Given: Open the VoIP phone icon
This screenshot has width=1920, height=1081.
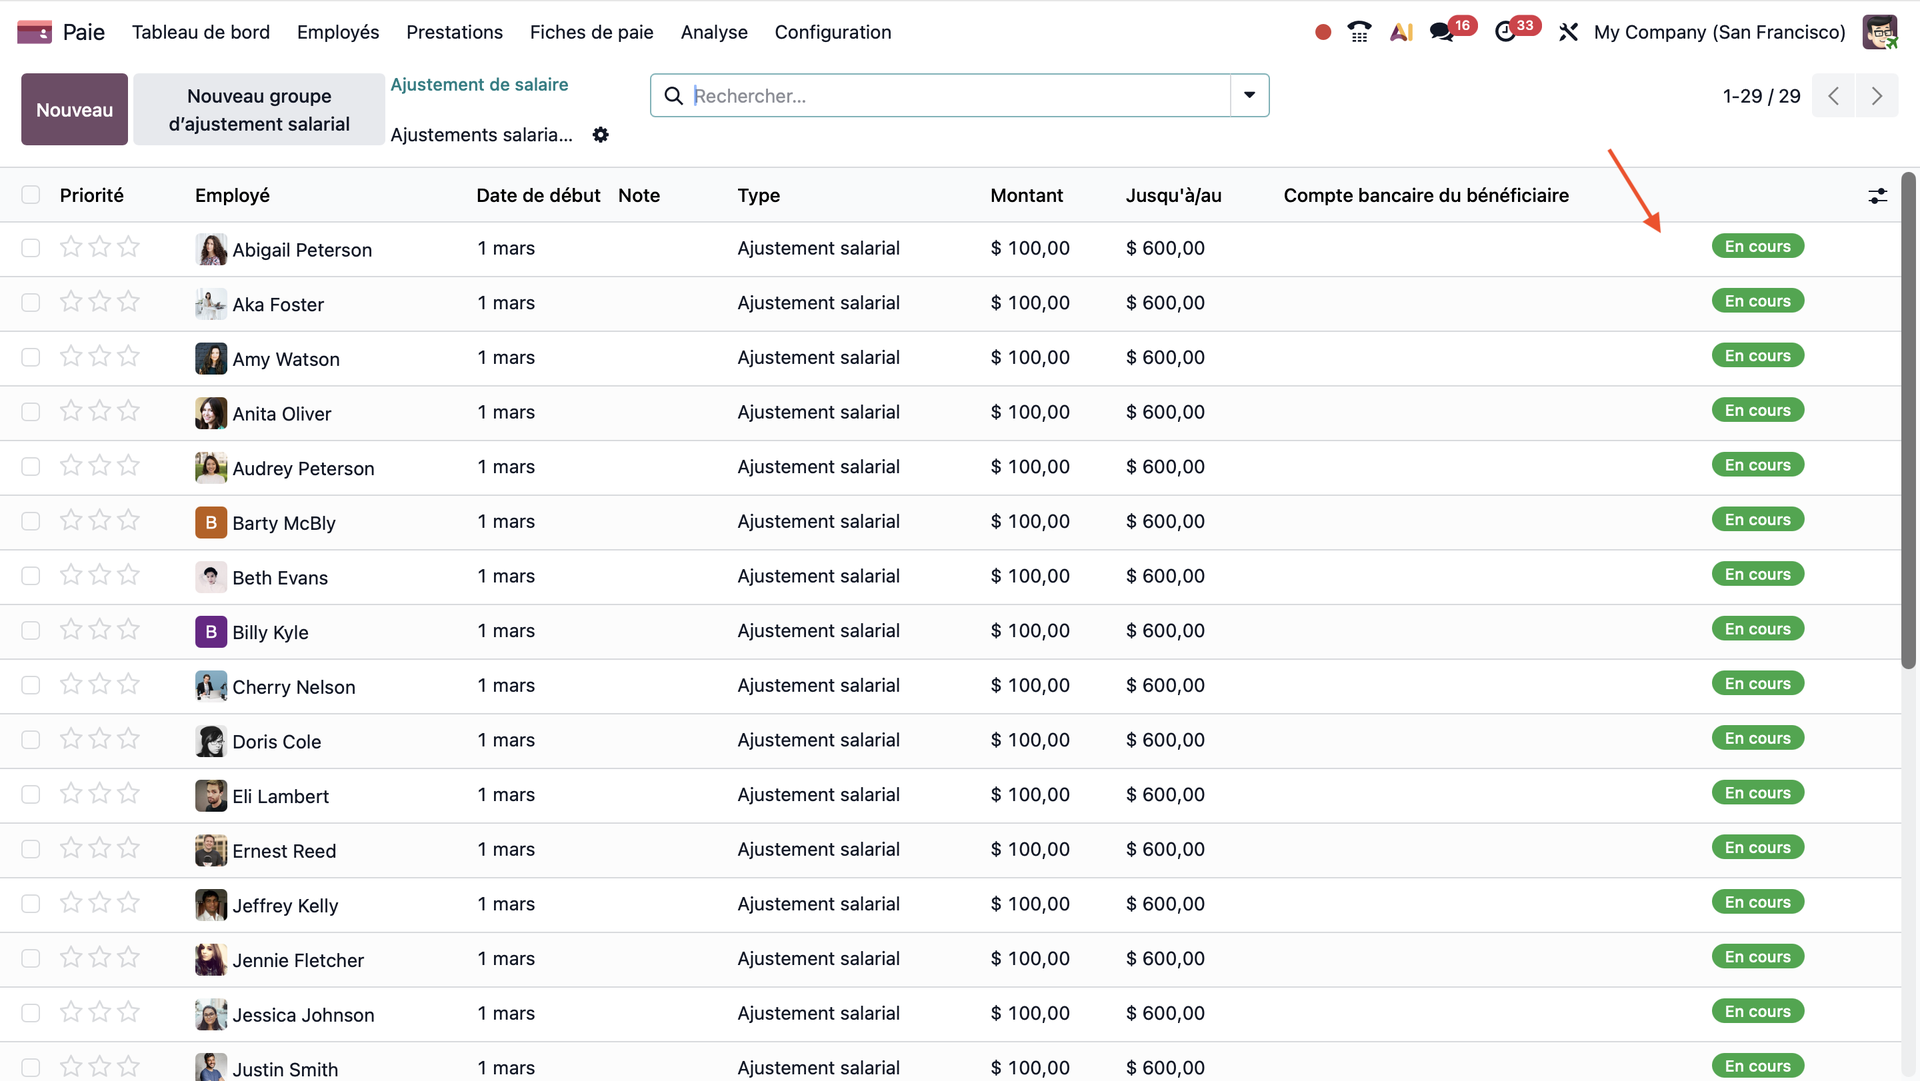Looking at the screenshot, I should click(x=1359, y=32).
